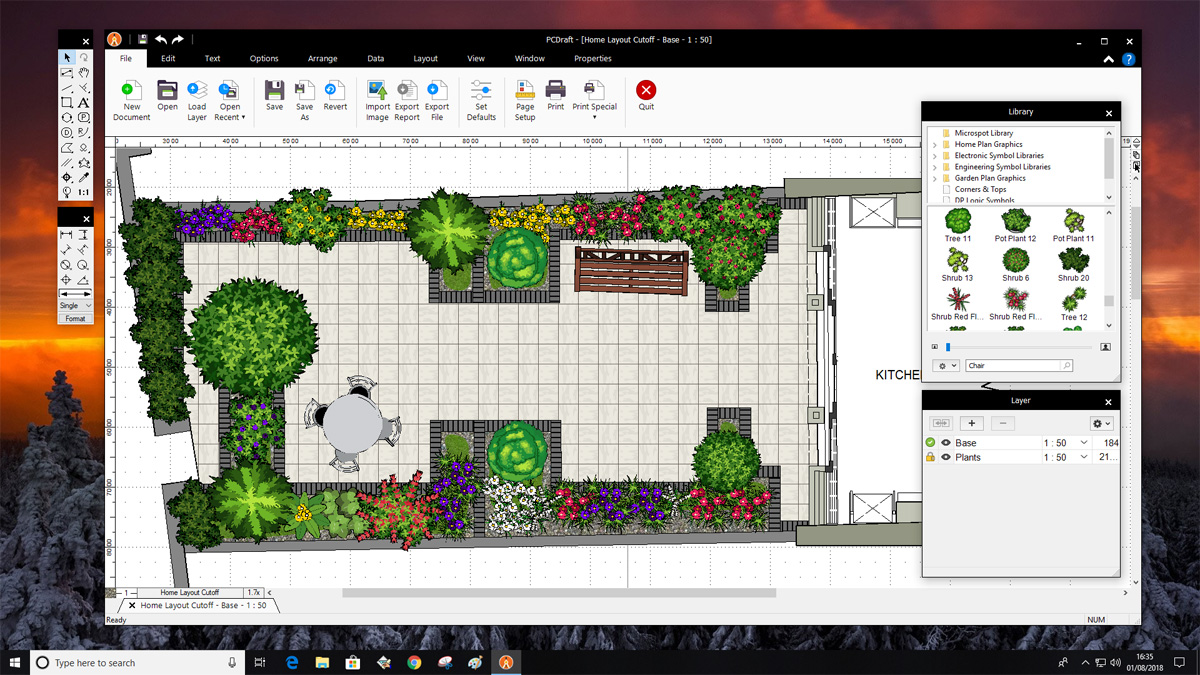Click the Import Image icon
The height and width of the screenshot is (675, 1200).
click(x=377, y=91)
